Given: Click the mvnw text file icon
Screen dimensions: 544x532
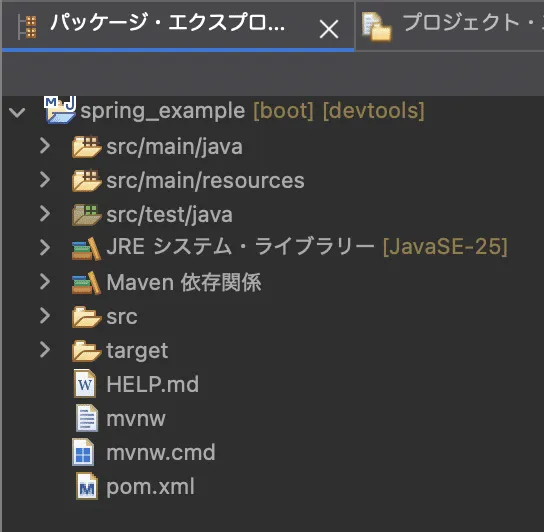Looking at the screenshot, I should pos(86,418).
